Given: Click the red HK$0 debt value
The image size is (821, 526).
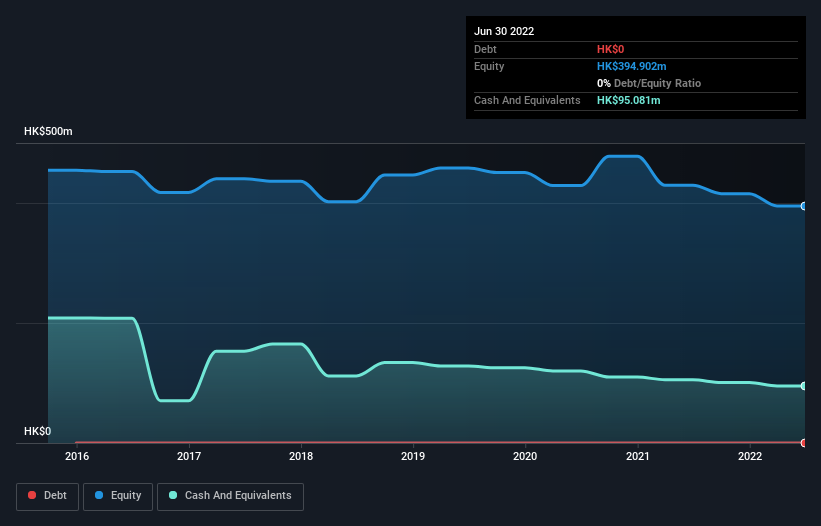Looking at the screenshot, I should tap(611, 49).
